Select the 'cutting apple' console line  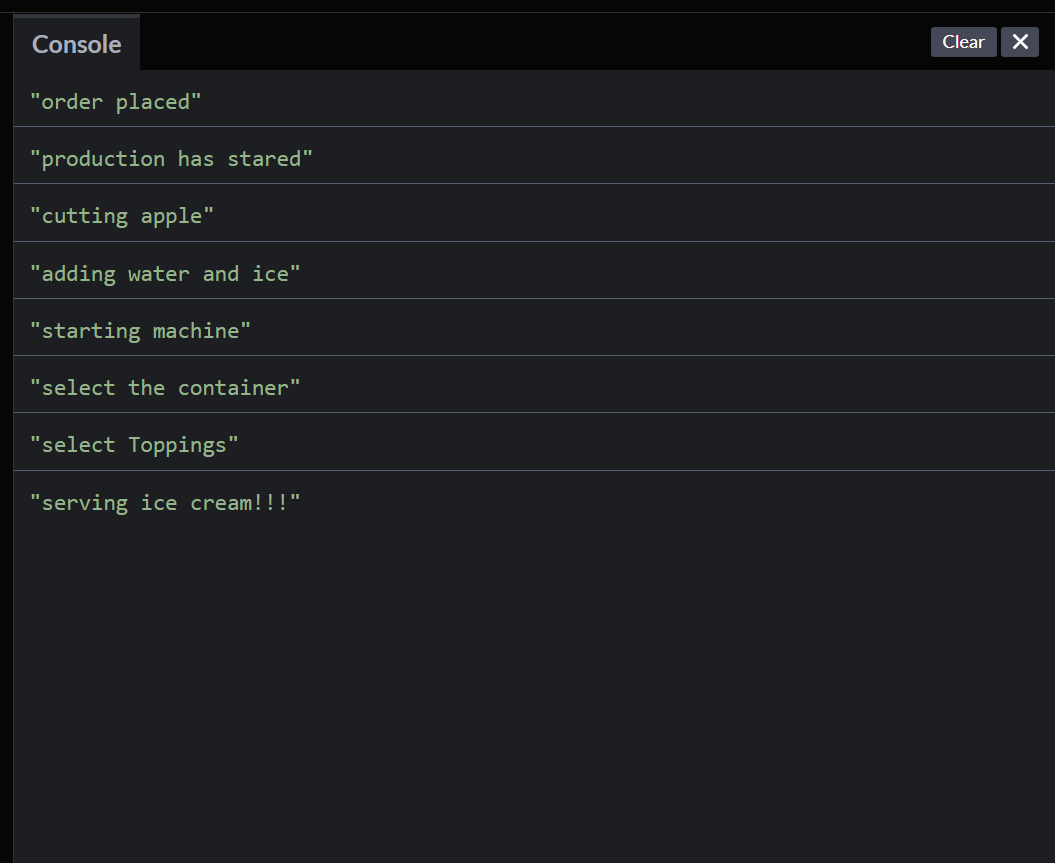(x=121, y=215)
